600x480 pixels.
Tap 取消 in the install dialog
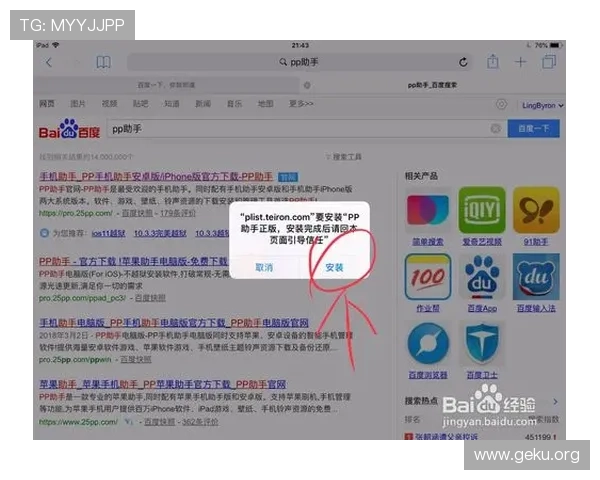pos(264,267)
